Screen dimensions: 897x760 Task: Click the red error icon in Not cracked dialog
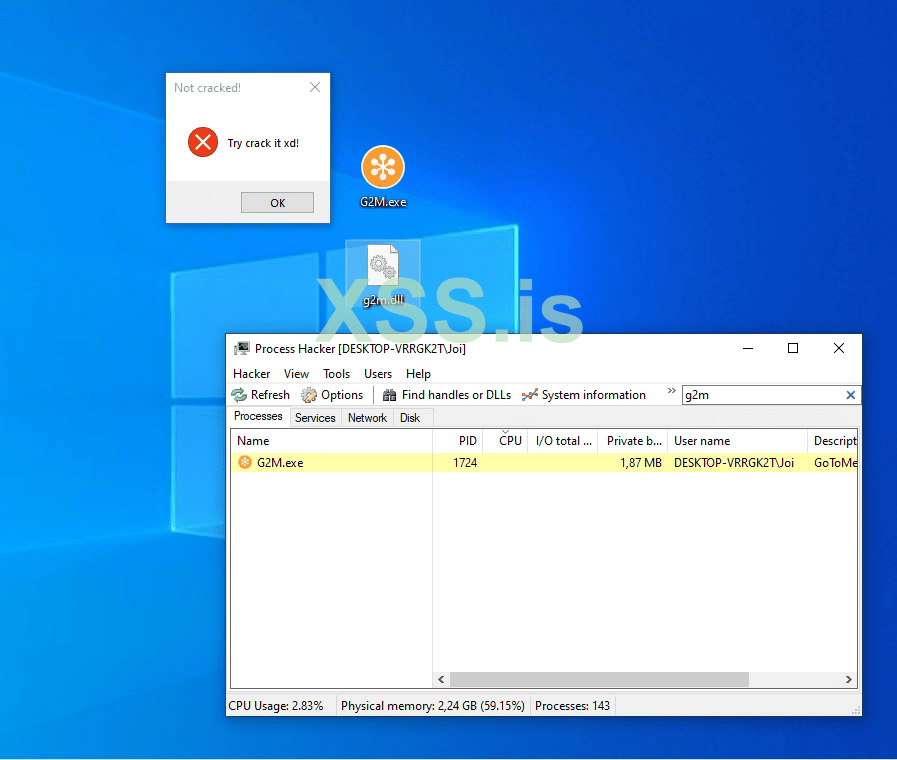pos(203,142)
